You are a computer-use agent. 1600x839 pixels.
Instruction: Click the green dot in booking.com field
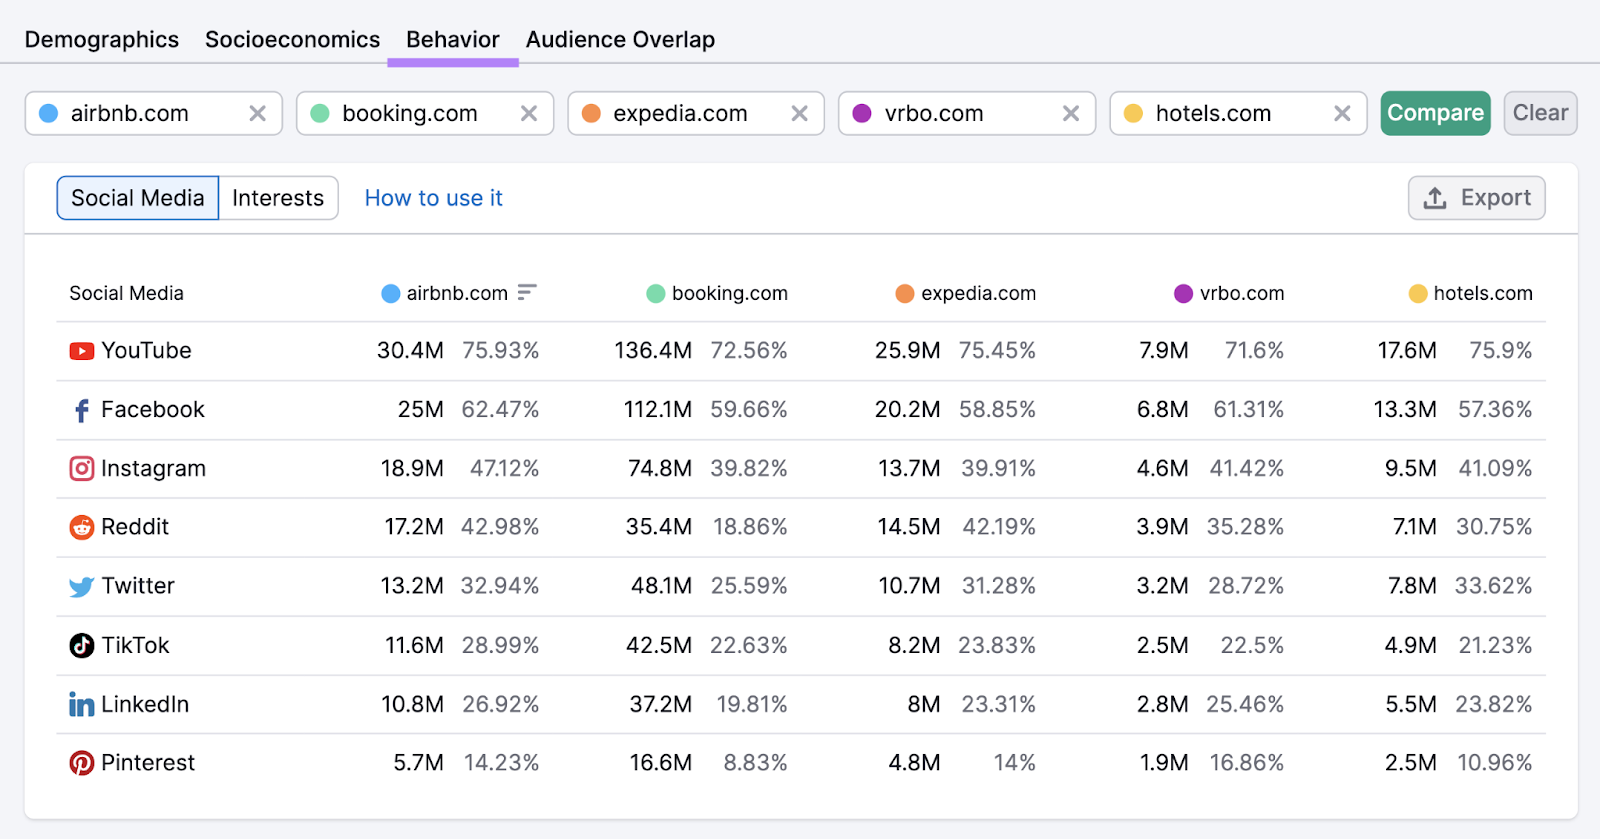(320, 113)
